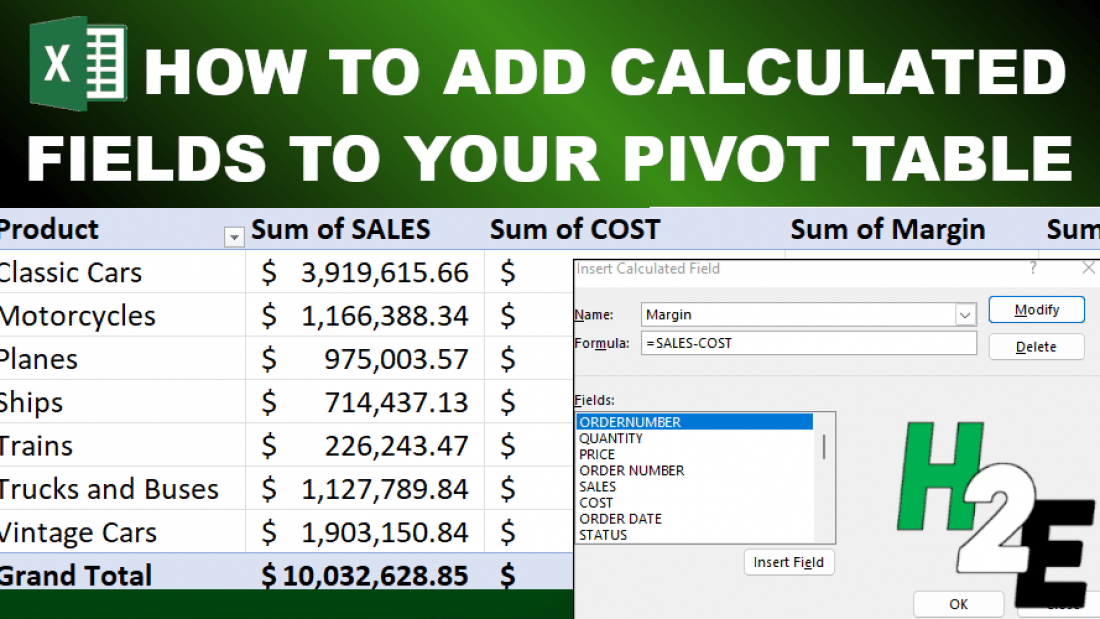The width and height of the screenshot is (1100, 619).
Task: Open the Product column filter dropdown
Action: tap(234, 238)
